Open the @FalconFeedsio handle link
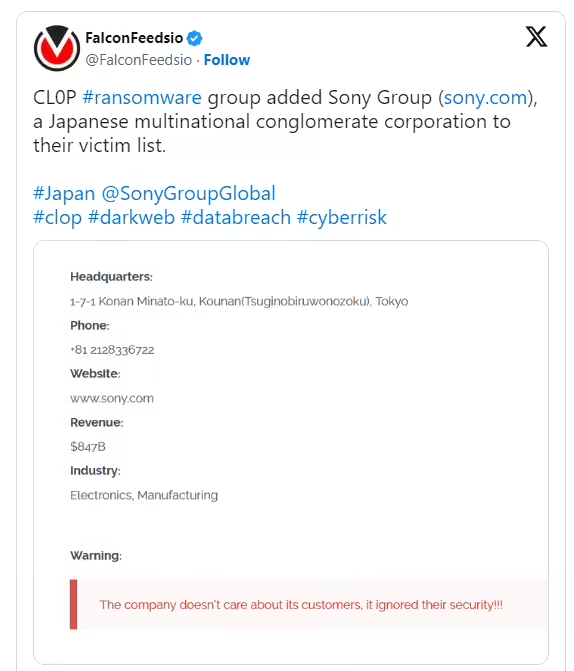Screen dimensions: 574x671 point(138,60)
